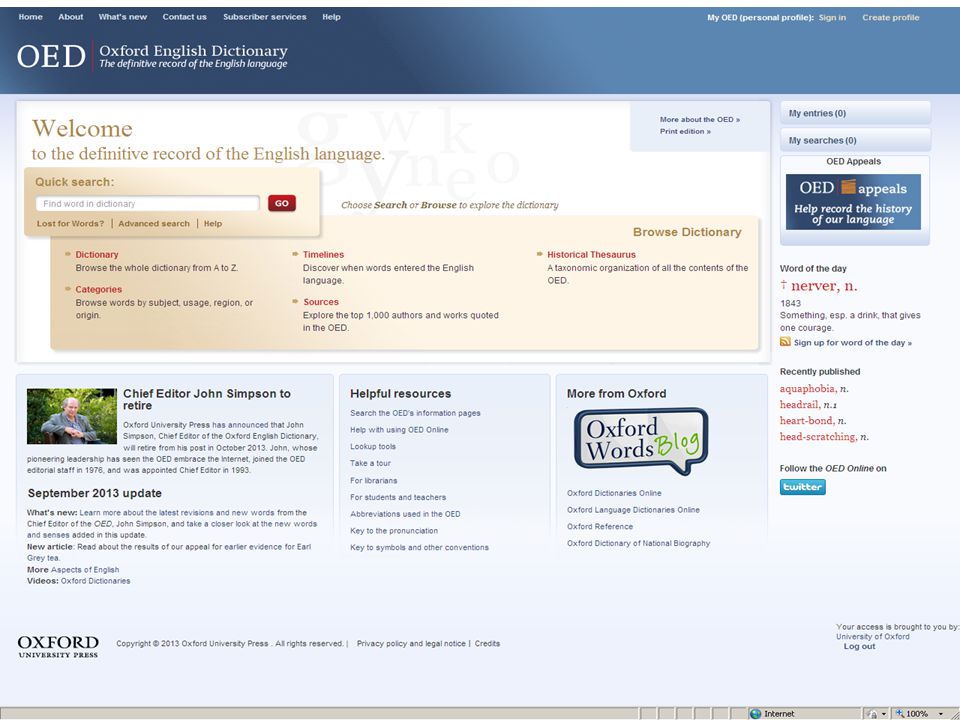Click Sign up for word of the day
The height and width of the screenshot is (720, 960).
[x=852, y=343]
